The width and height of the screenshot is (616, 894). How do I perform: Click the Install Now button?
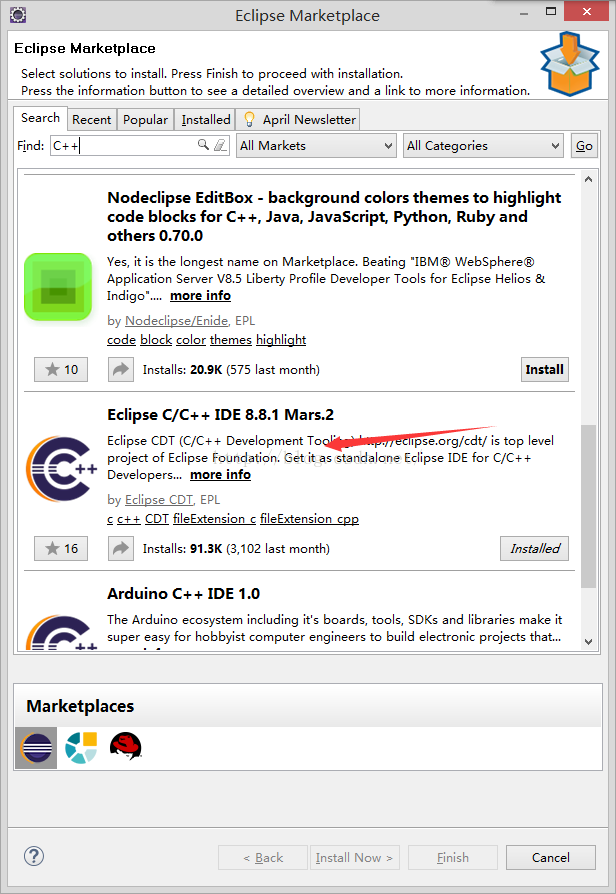[x=354, y=858]
